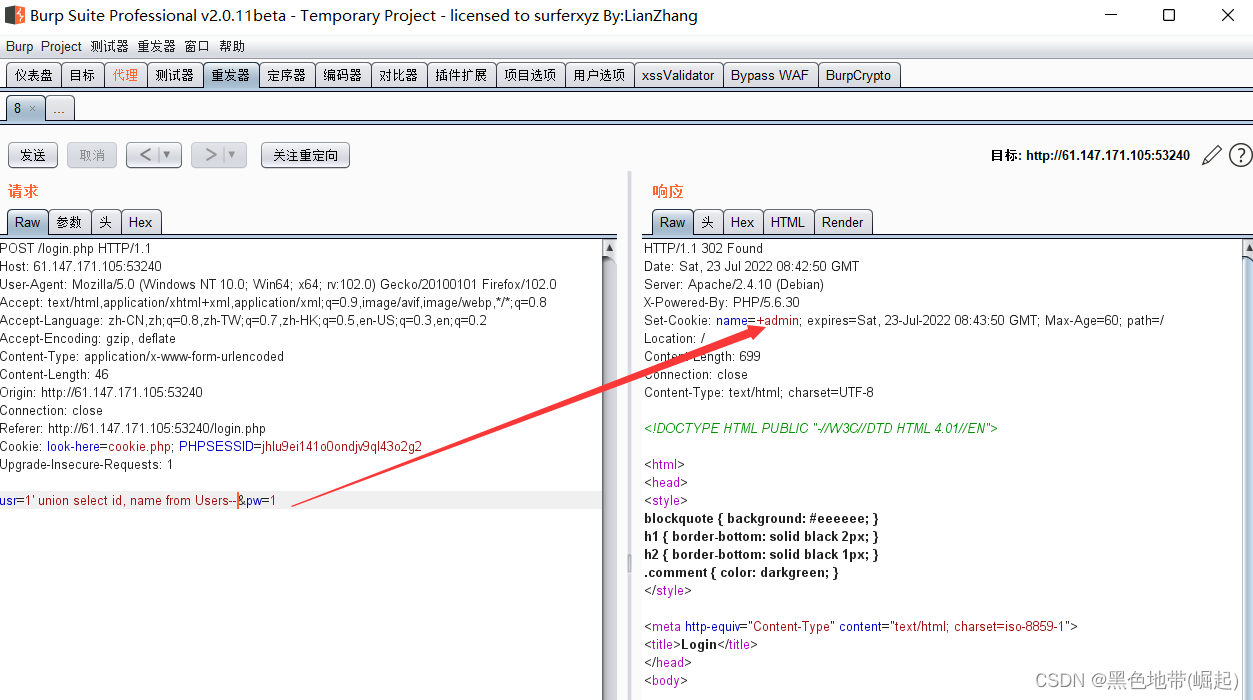Click the Cookie header line in request
This screenshot has width=1253, height=700.
click(x=211, y=446)
